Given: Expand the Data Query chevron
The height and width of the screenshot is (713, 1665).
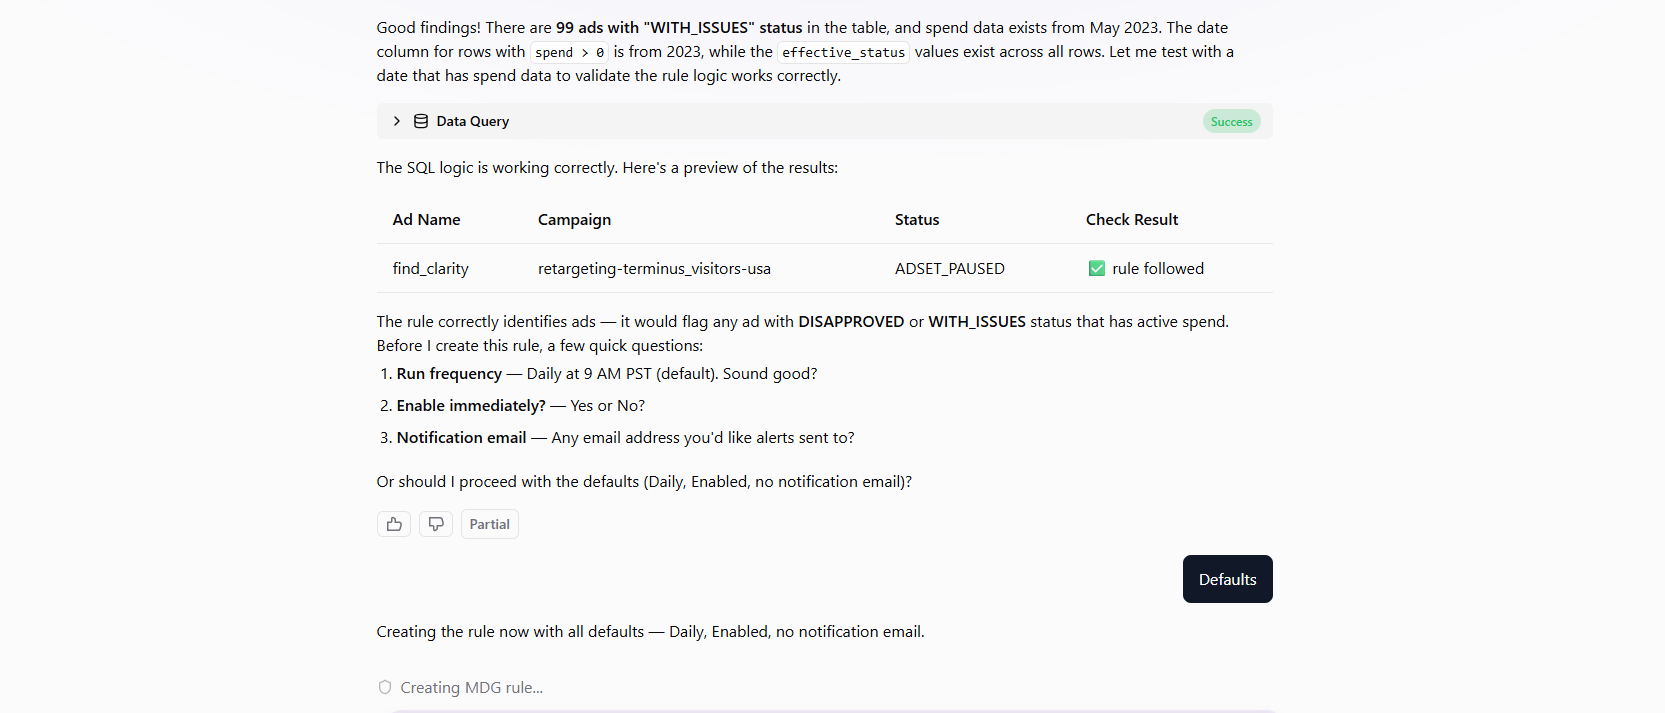Looking at the screenshot, I should (x=397, y=121).
